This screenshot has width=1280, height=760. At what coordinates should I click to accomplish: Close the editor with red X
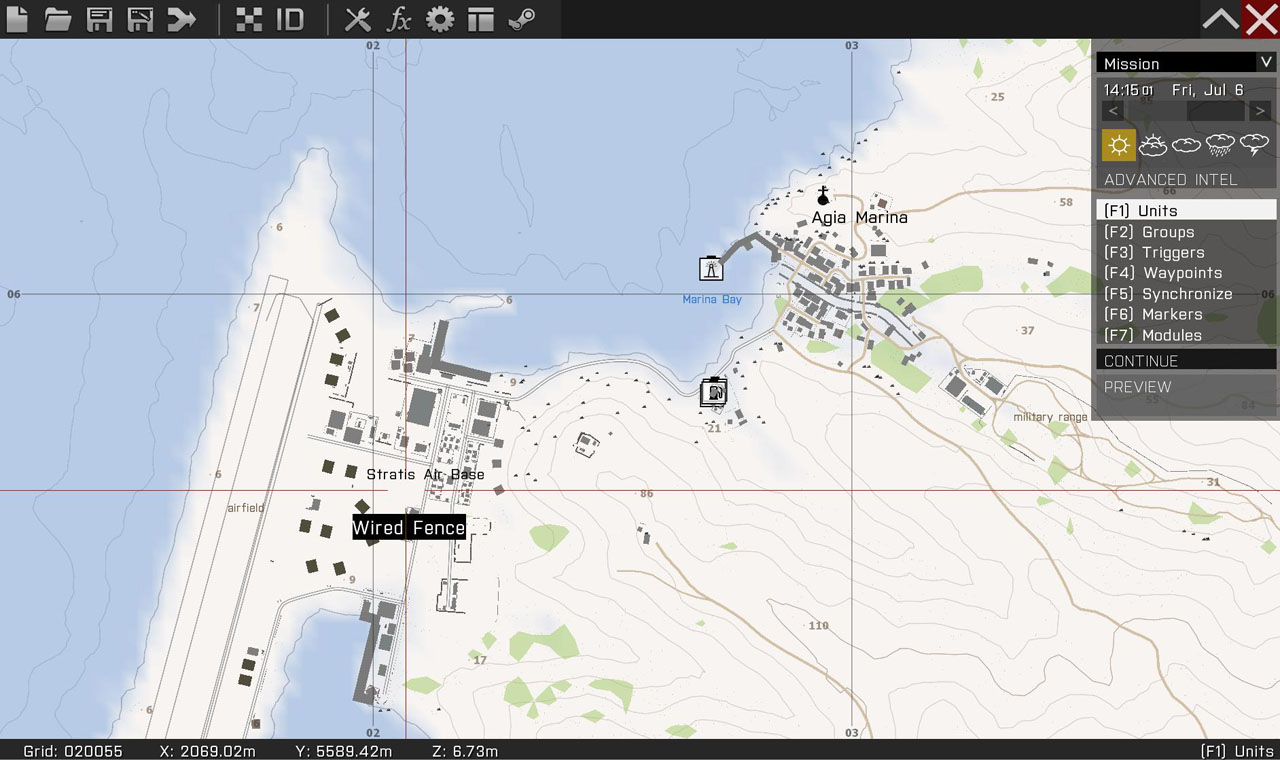(1261, 19)
